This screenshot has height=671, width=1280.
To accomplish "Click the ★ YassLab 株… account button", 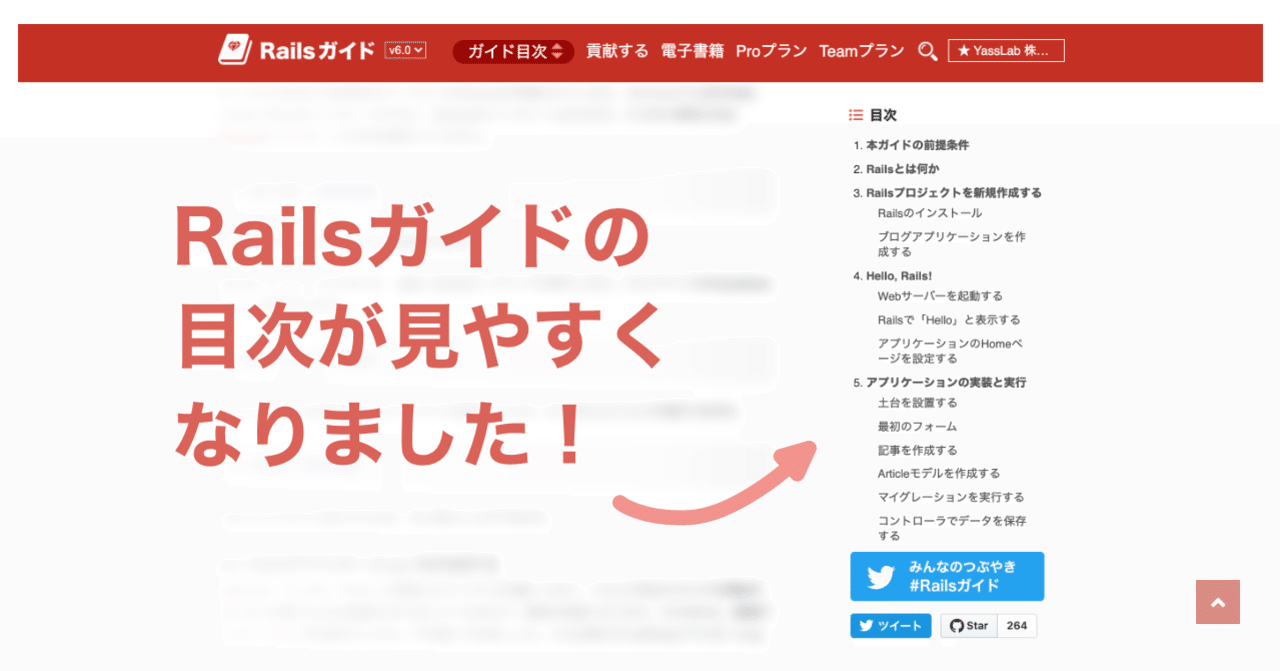I will tap(1005, 50).
